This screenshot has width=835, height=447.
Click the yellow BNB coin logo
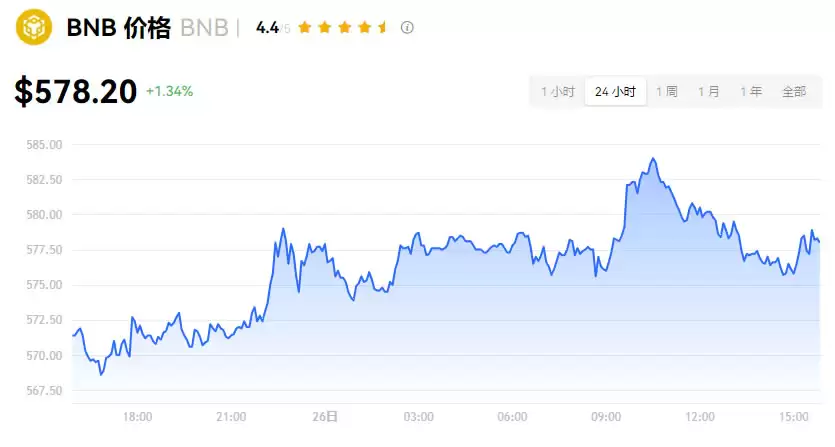coord(35,28)
